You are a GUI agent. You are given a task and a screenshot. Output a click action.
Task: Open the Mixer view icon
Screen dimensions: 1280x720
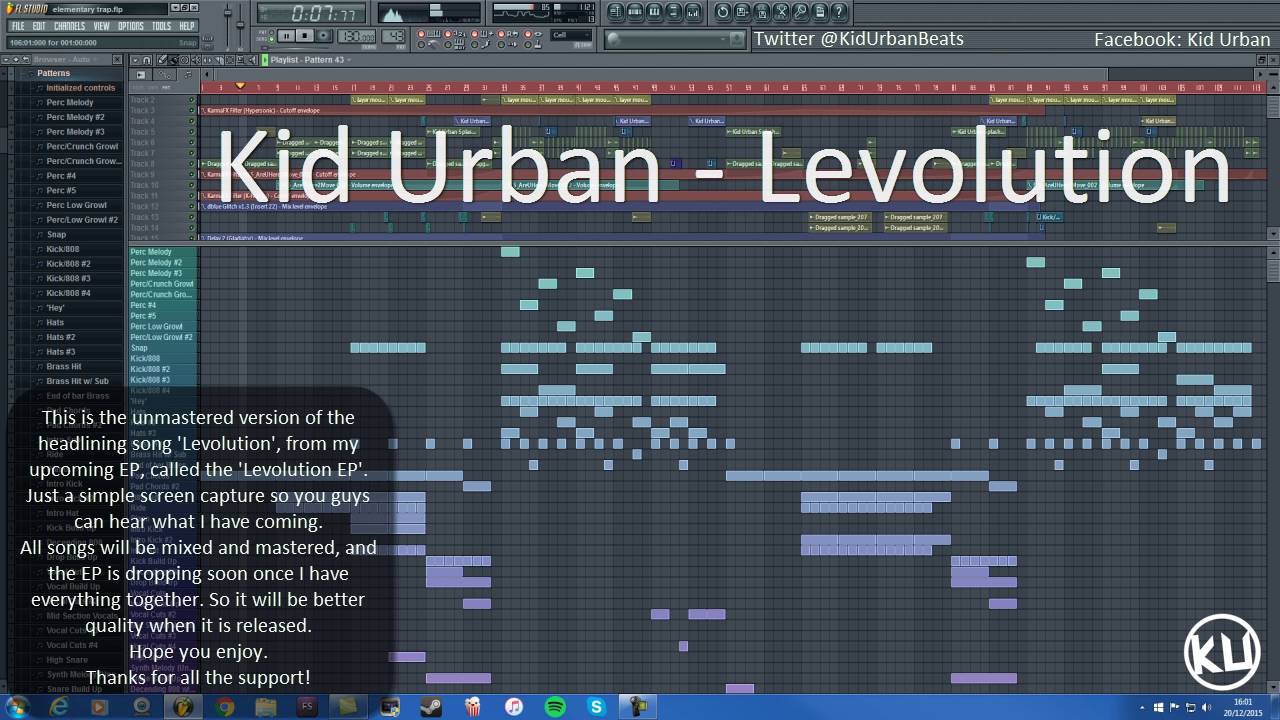pyautogui.click(x=693, y=12)
